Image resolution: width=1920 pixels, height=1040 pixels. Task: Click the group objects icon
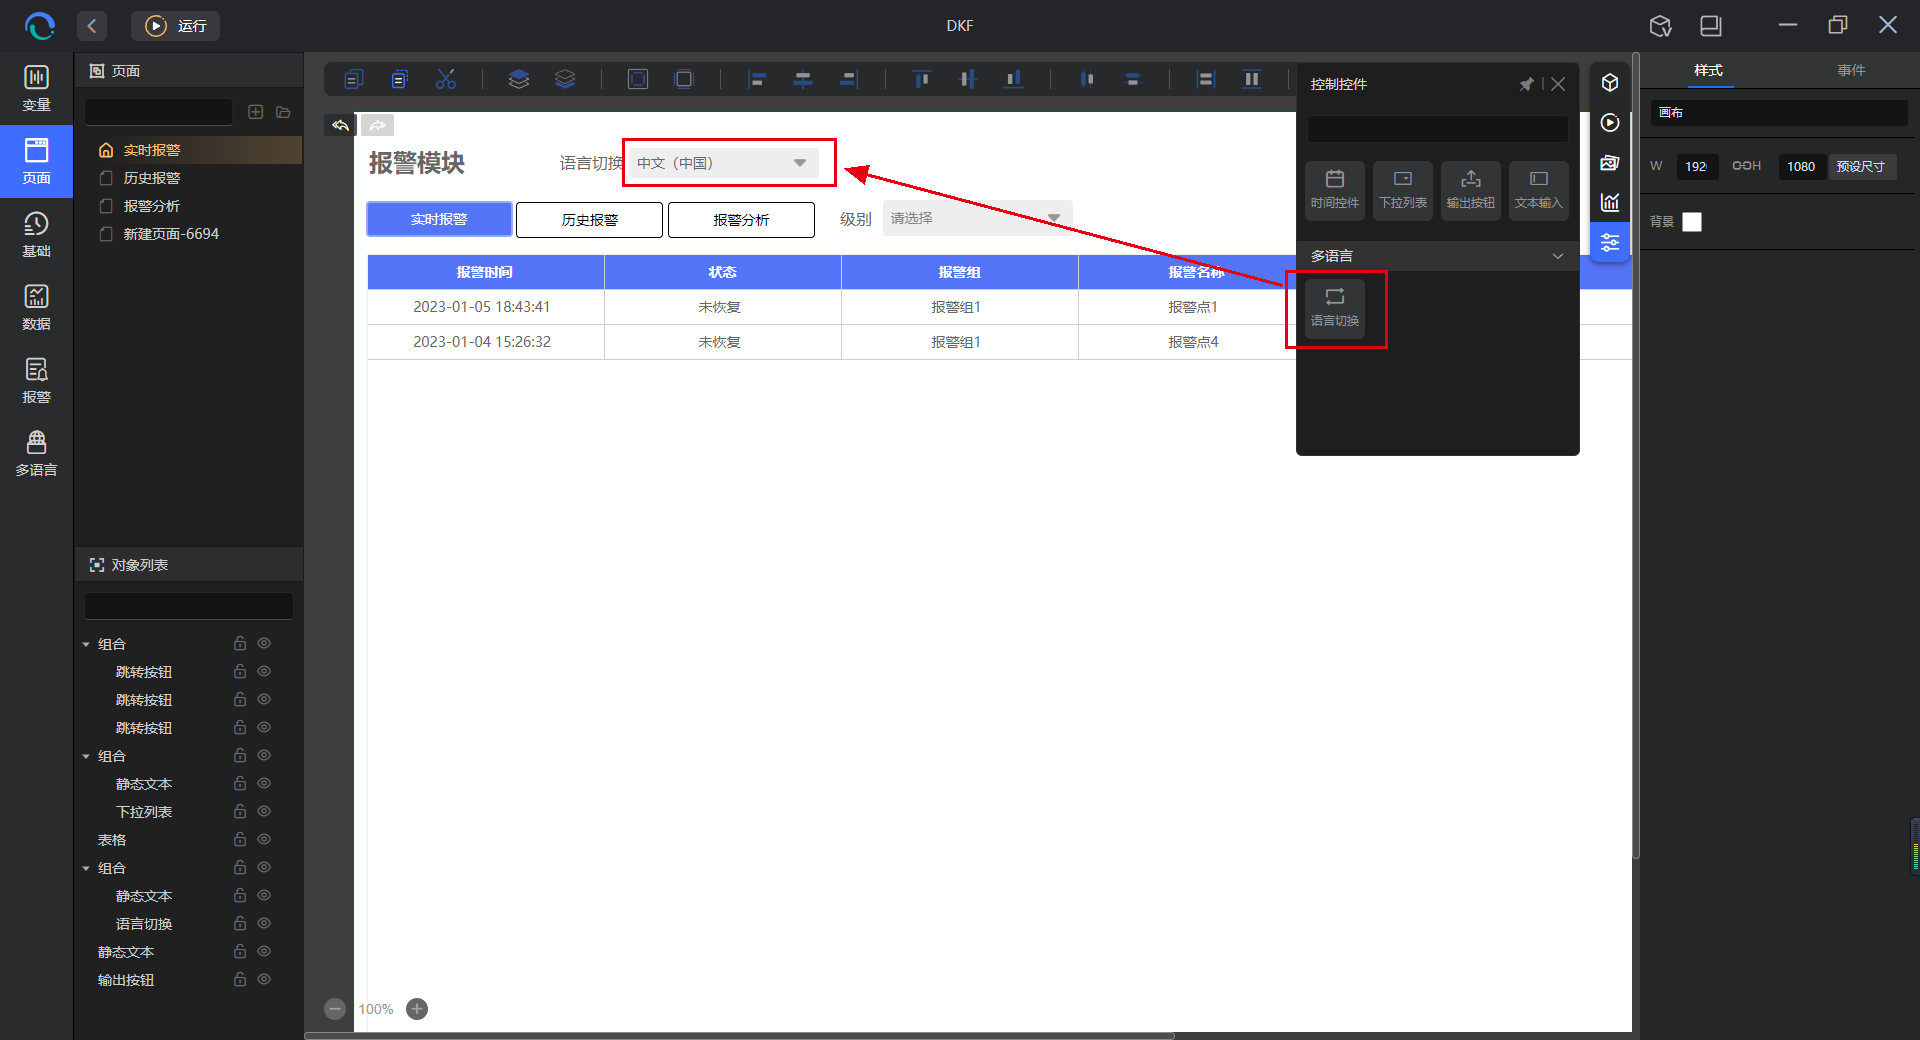[x=638, y=79]
